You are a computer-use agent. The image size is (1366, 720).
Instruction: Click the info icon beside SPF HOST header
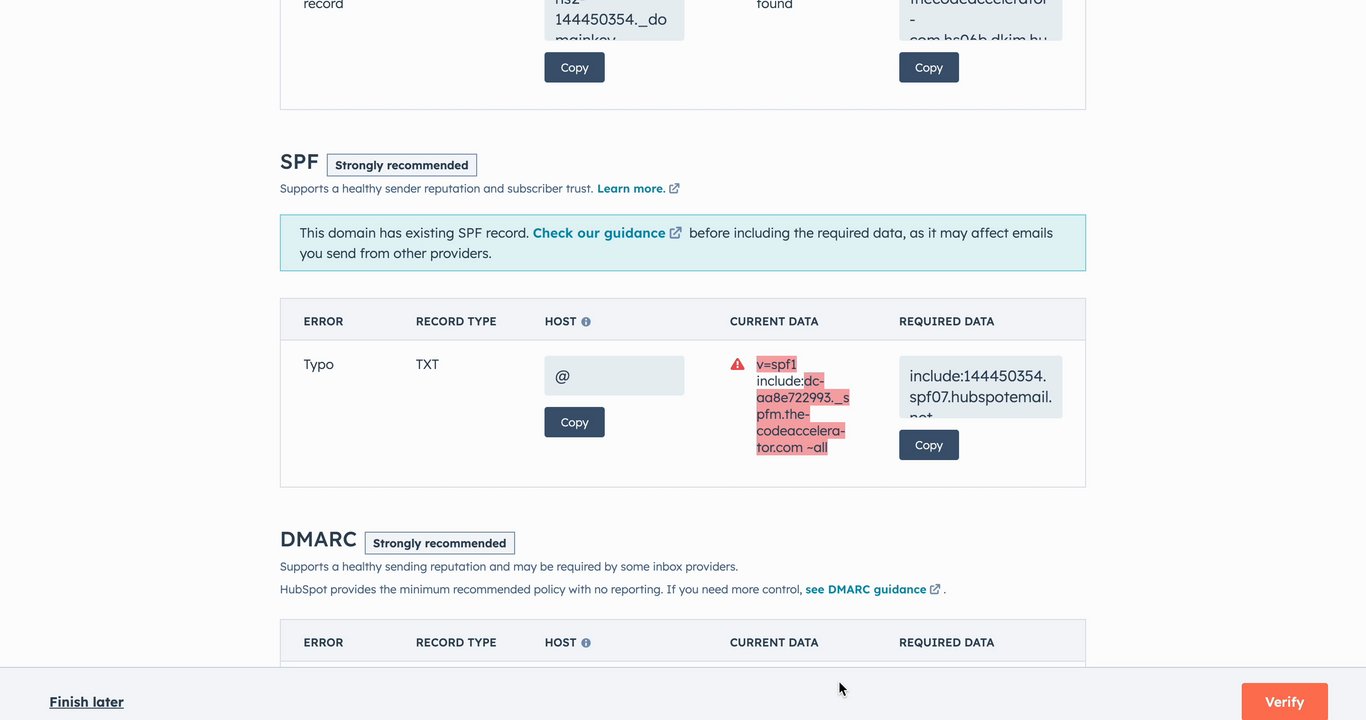pyautogui.click(x=586, y=322)
